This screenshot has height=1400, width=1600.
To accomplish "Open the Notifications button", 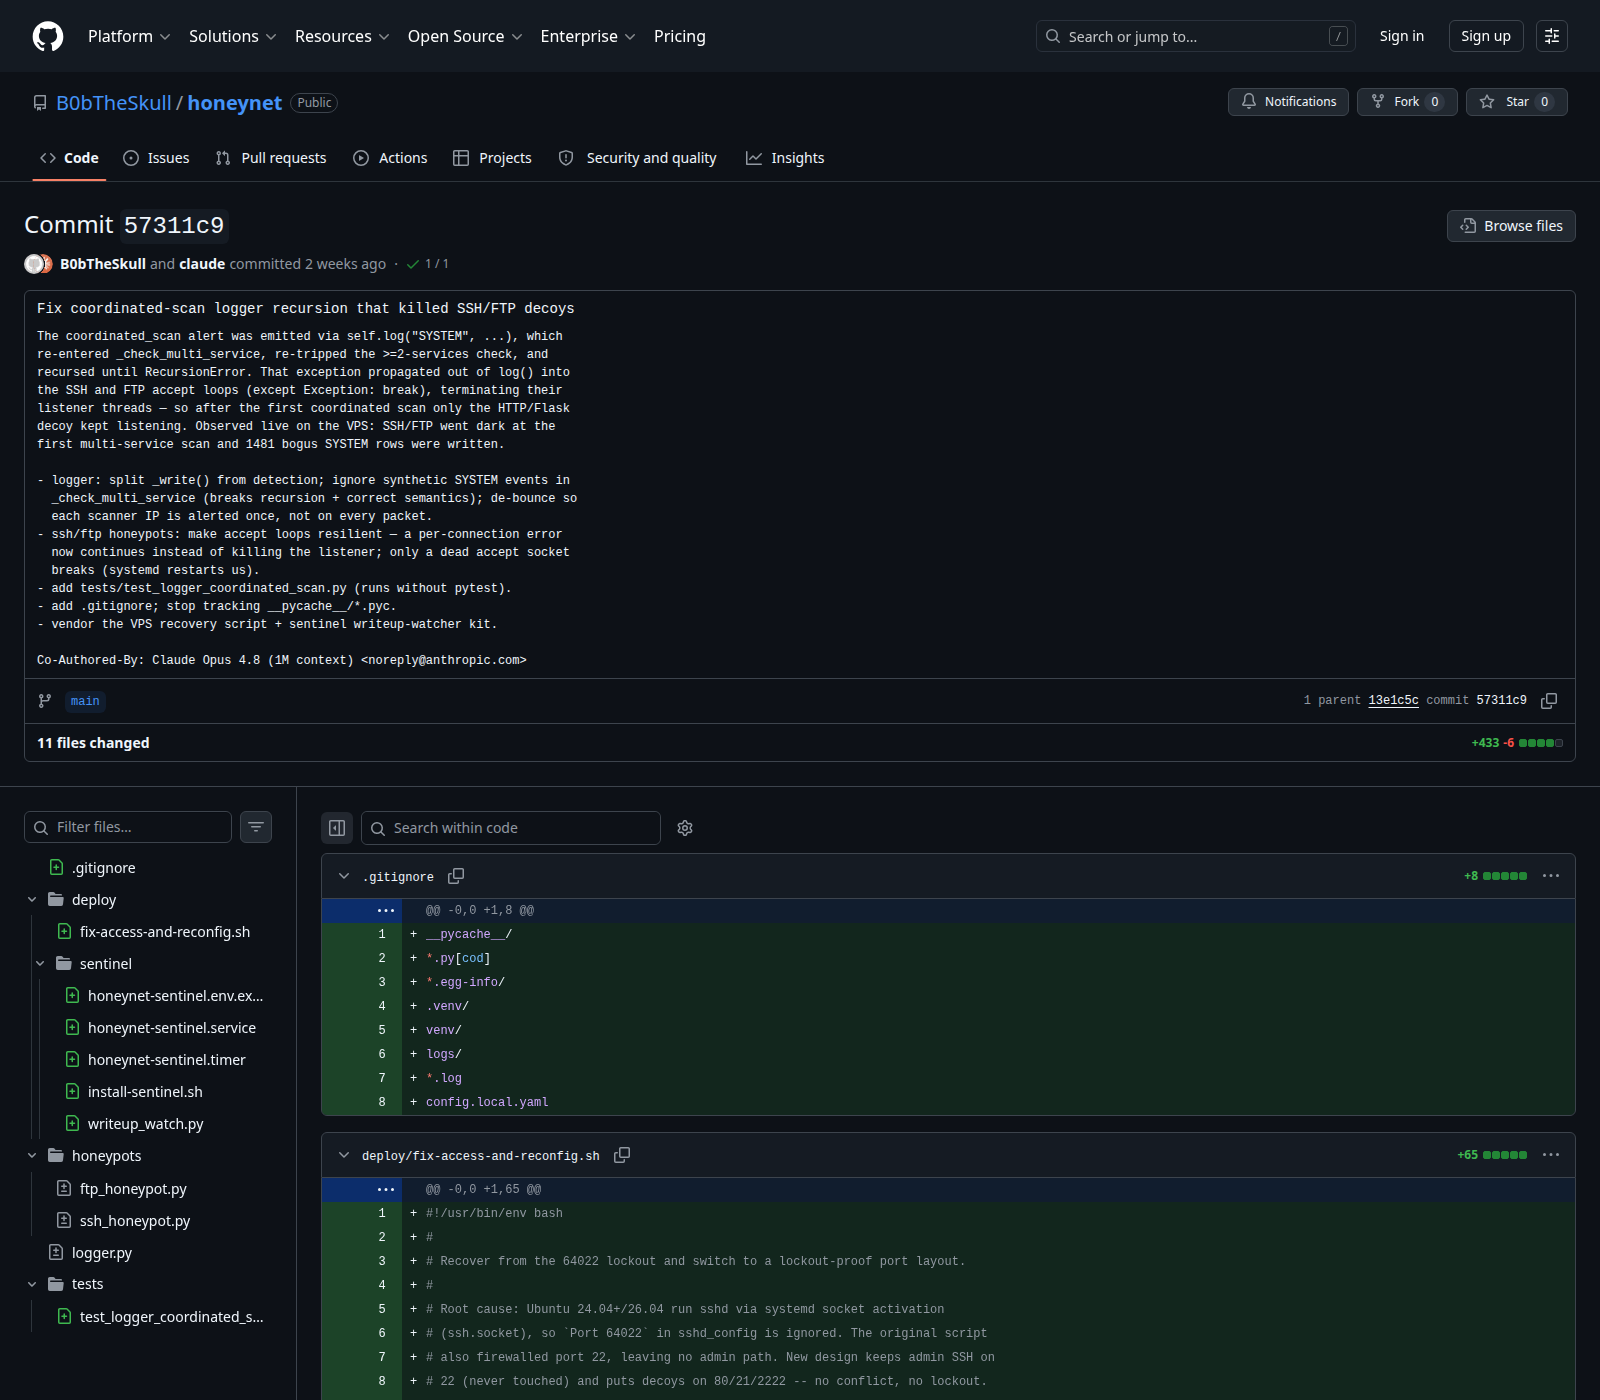I will pos(1288,102).
